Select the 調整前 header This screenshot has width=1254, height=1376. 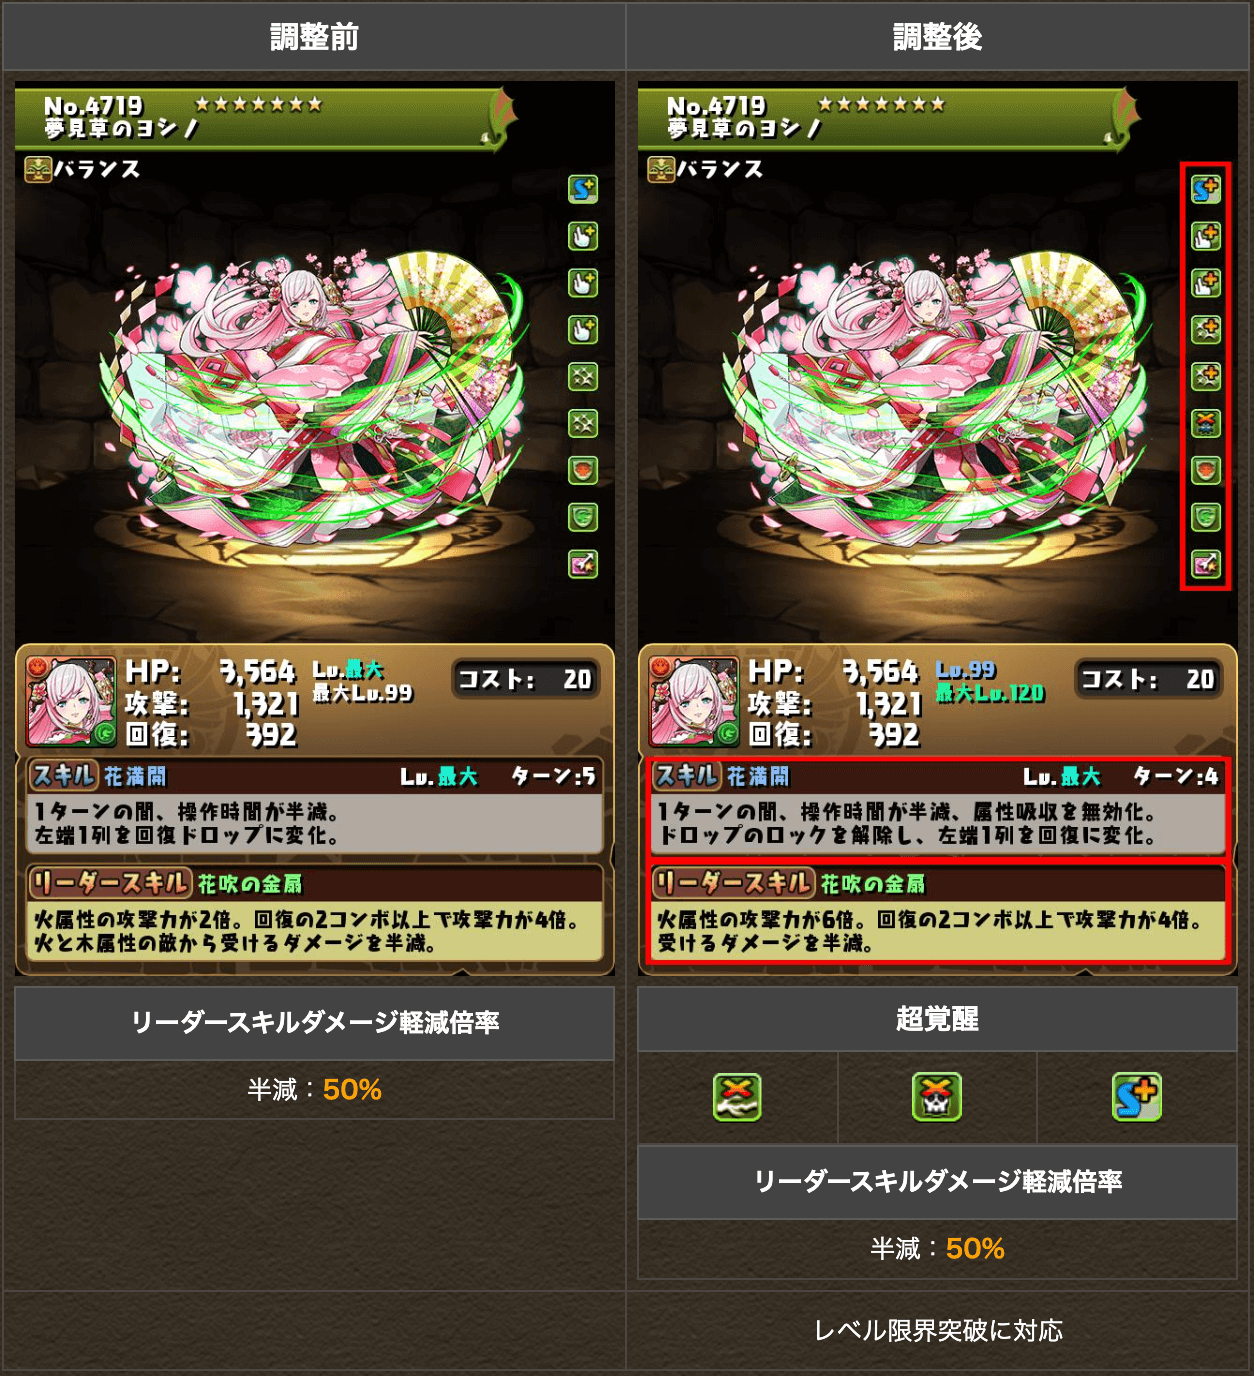tap(314, 37)
